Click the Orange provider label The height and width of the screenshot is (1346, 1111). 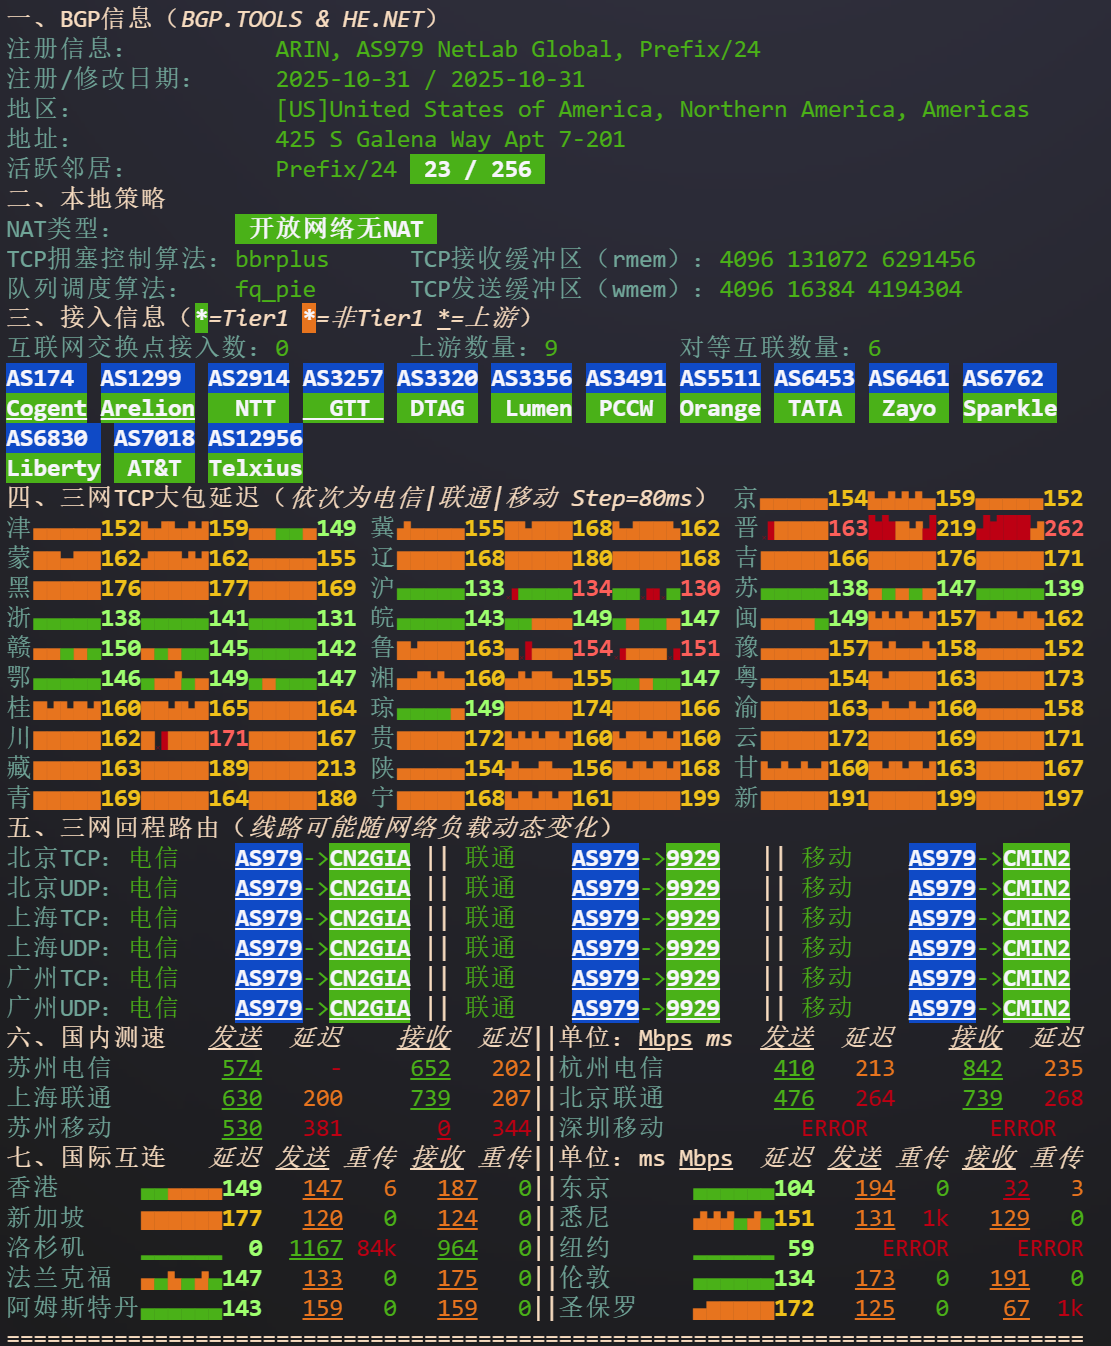click(x=720, y=408)
